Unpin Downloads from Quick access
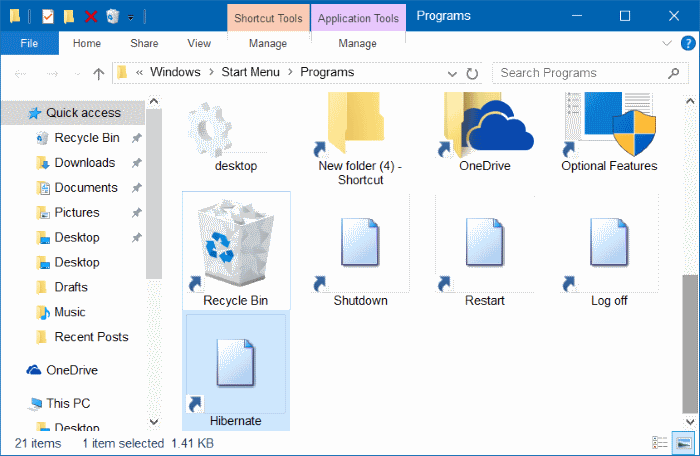700x456 pixels. click(x=136, y=163)
